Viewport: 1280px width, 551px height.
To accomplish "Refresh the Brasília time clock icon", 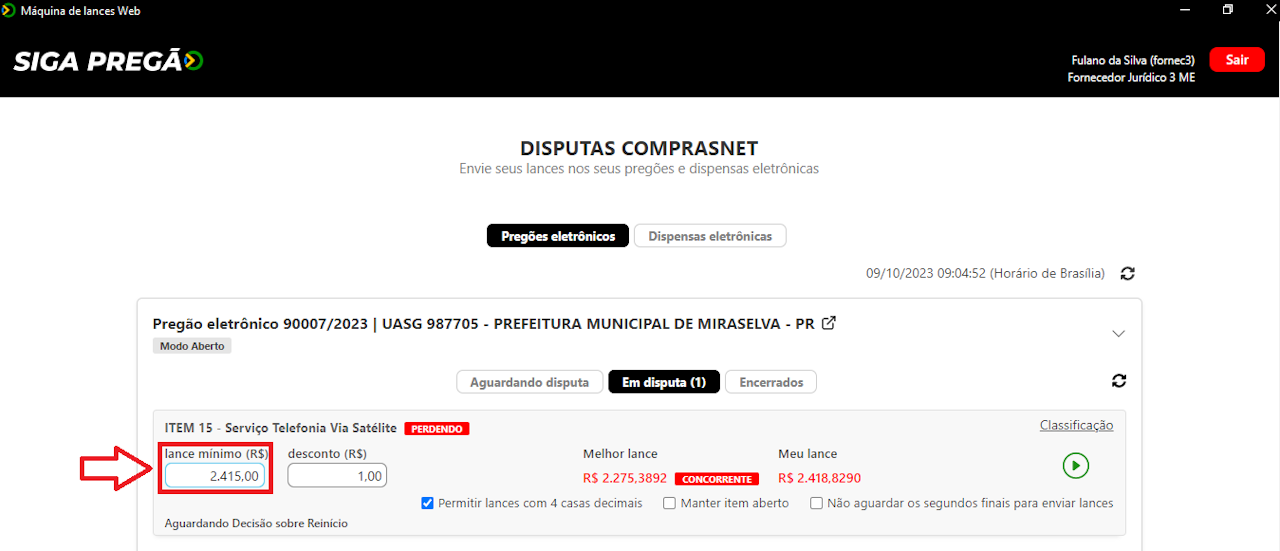I will (x=1128, y=273).
